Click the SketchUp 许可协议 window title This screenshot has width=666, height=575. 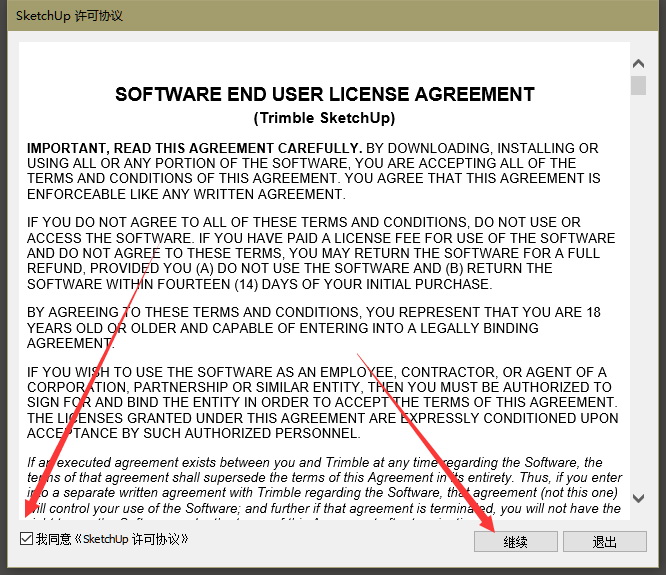69,16
